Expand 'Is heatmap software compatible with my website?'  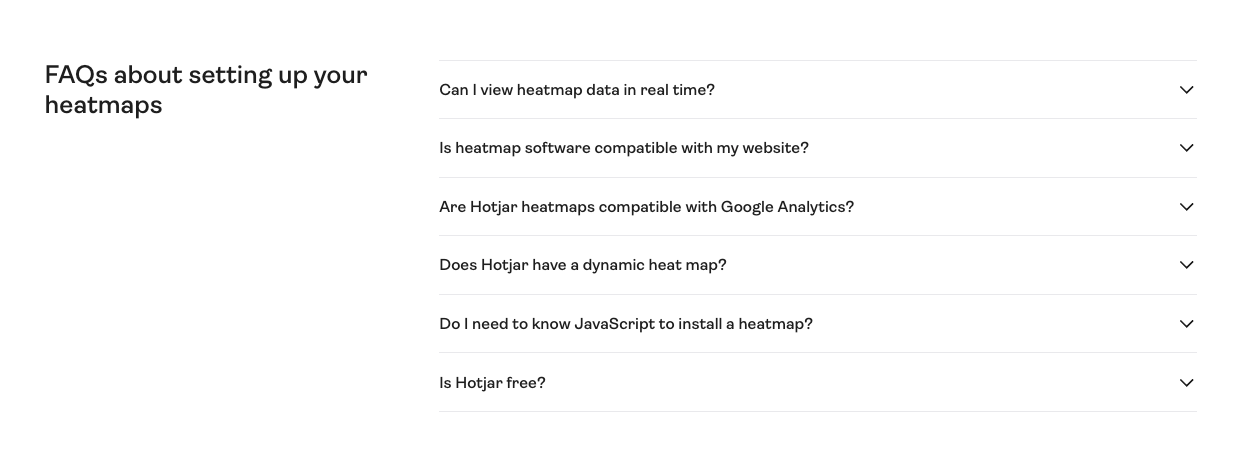(x=624, y=148)
